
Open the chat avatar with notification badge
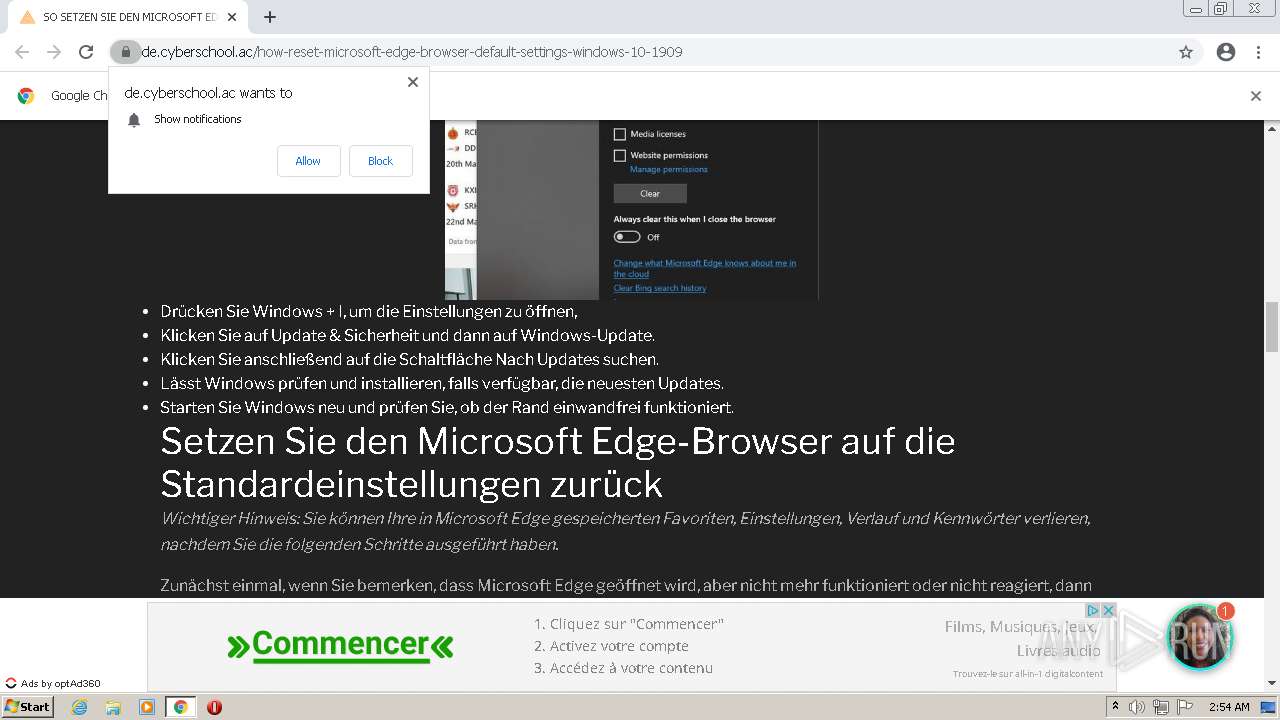[x=1199, y=637]
